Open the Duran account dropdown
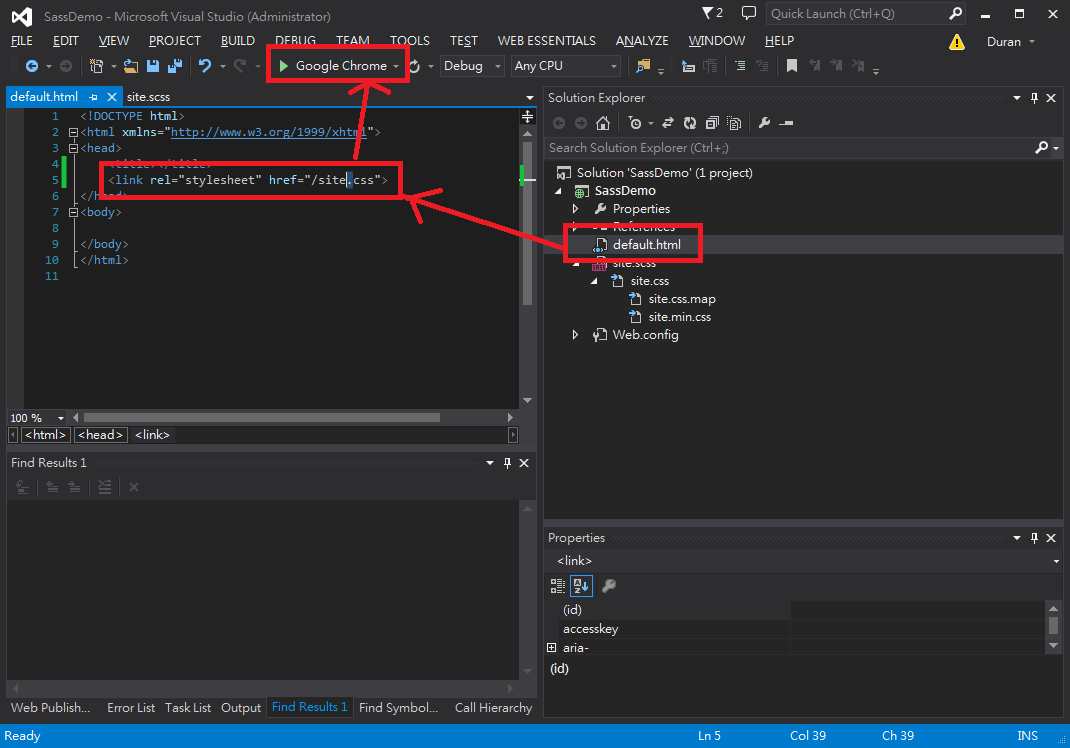 pyautogui.click(x=1011, y=42)
